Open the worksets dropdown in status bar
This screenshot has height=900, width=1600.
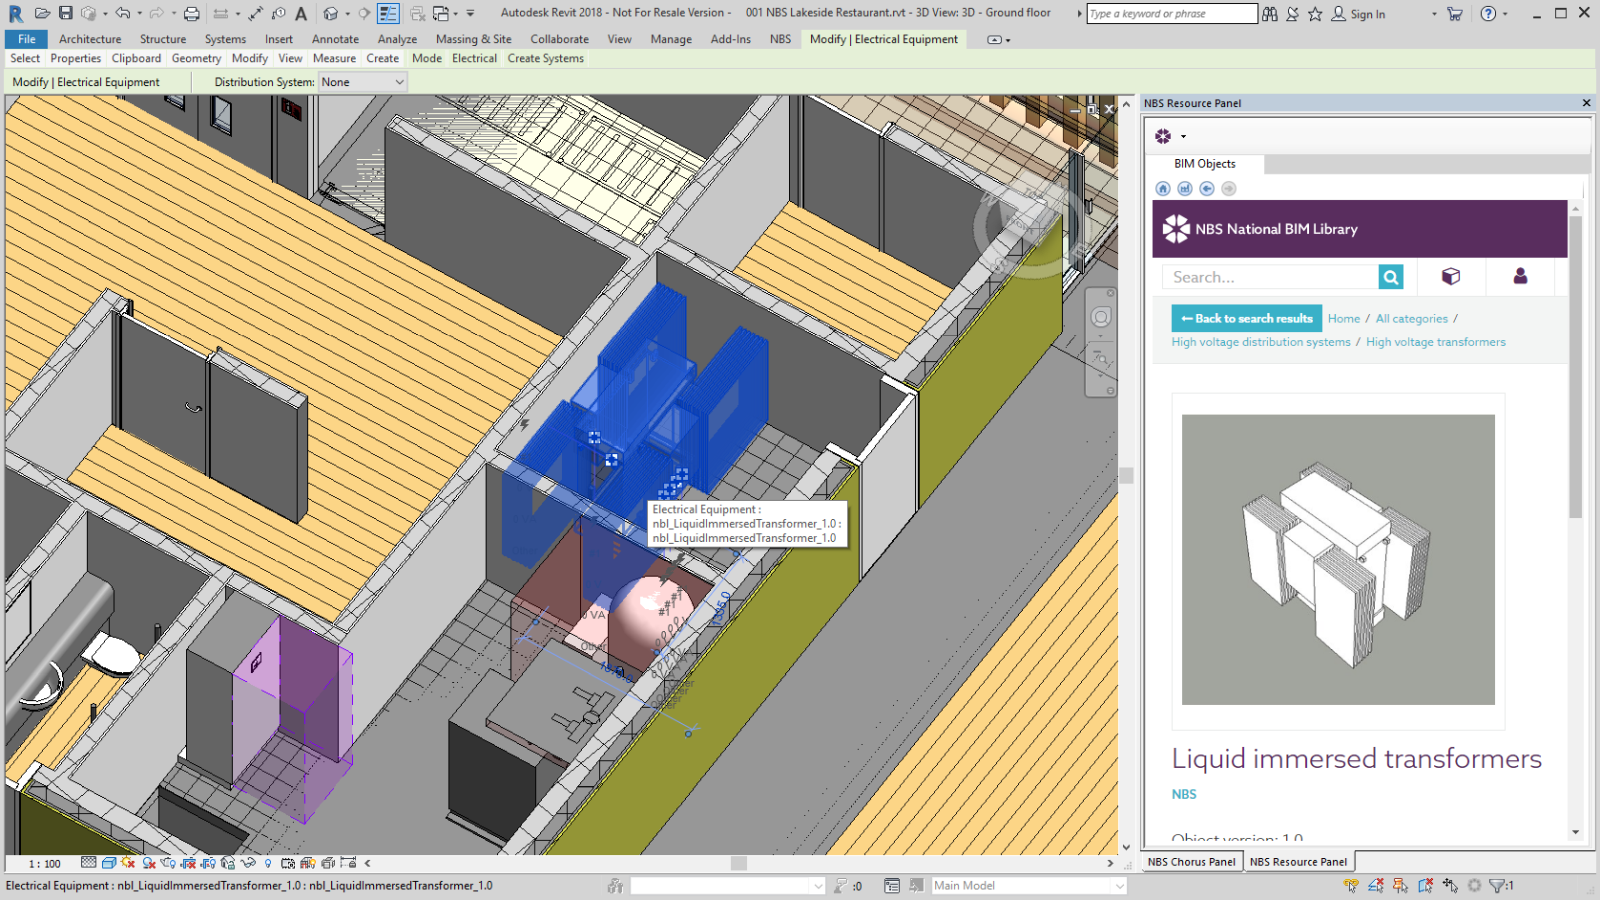[x=728, y=885]
